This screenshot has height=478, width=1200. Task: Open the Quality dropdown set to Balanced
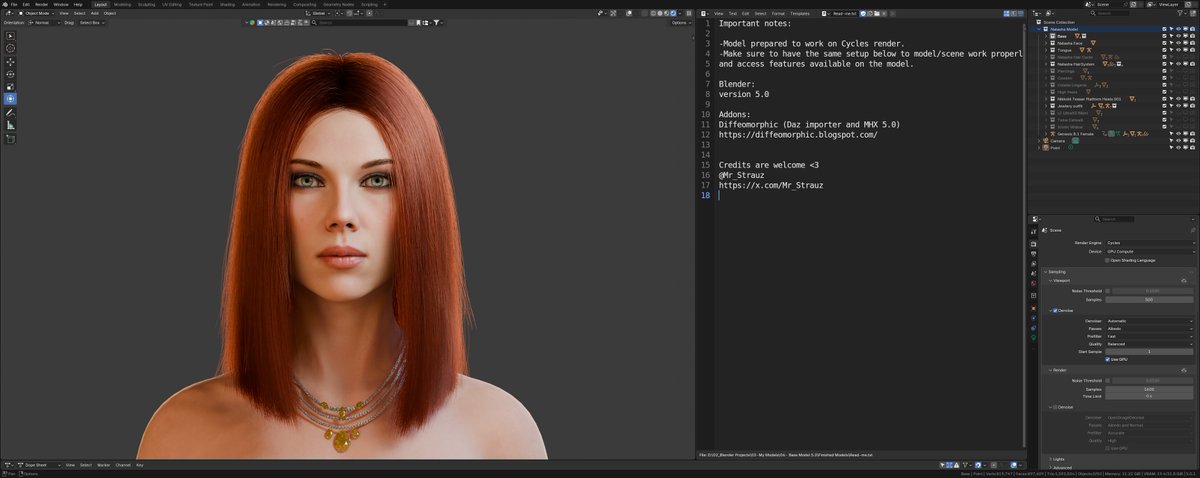[1150, 345]
